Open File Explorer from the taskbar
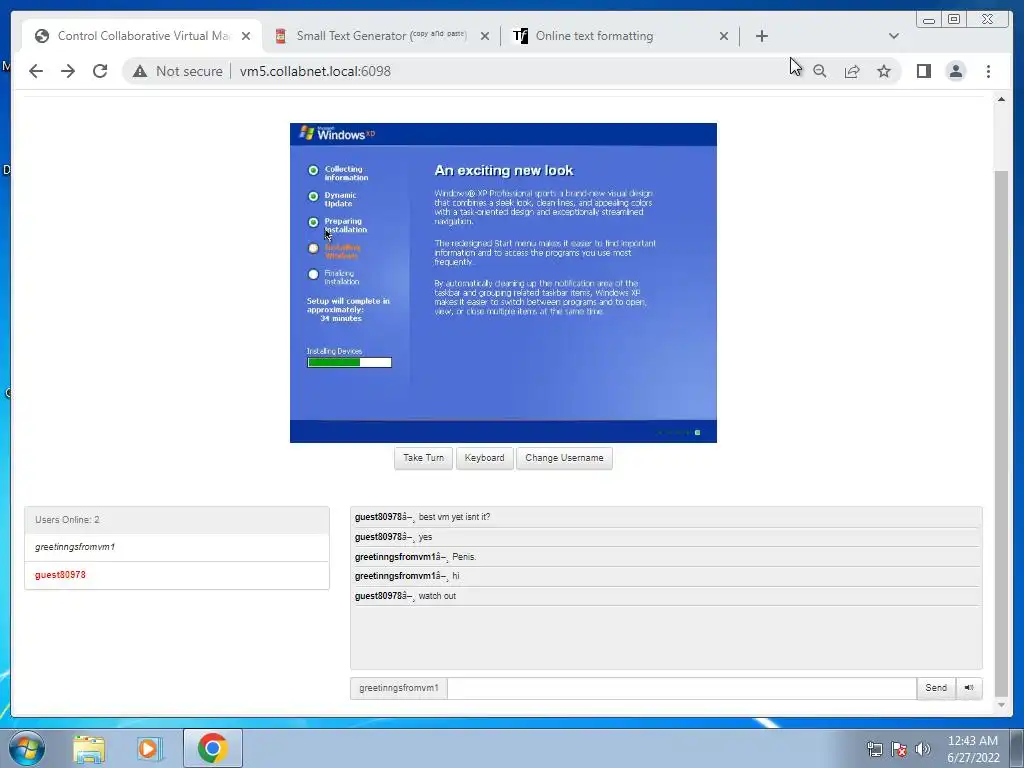Screen dimensions: 1024x768 pyautogui.click(x=89, y=748)
